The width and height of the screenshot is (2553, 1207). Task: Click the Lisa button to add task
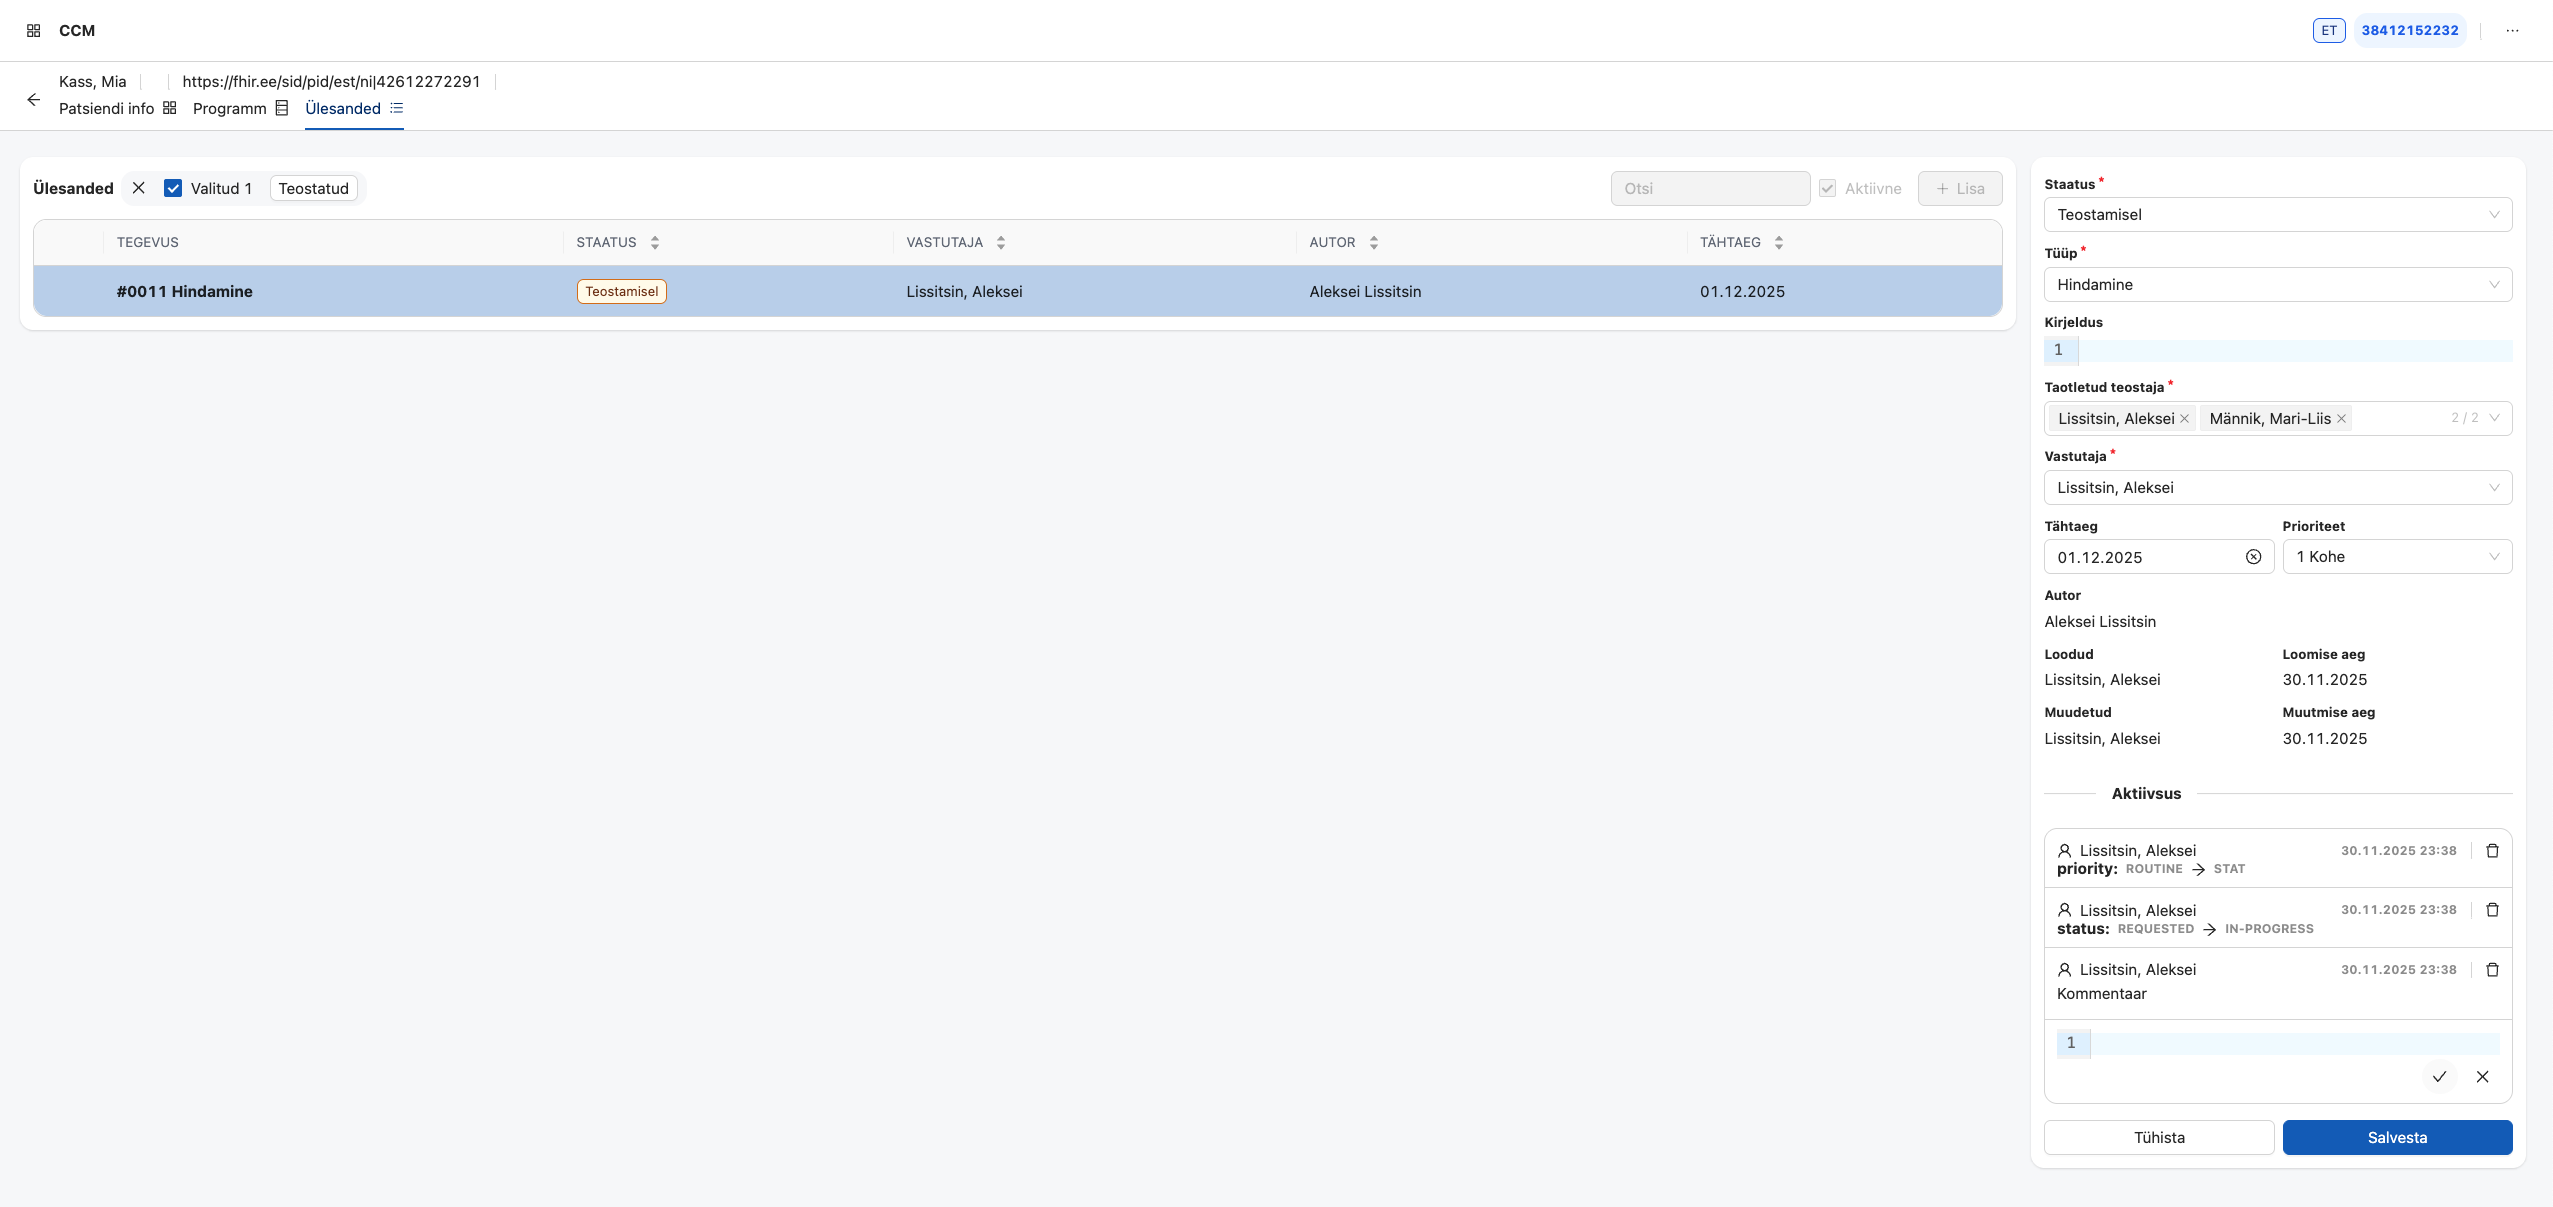[1959, 188]
